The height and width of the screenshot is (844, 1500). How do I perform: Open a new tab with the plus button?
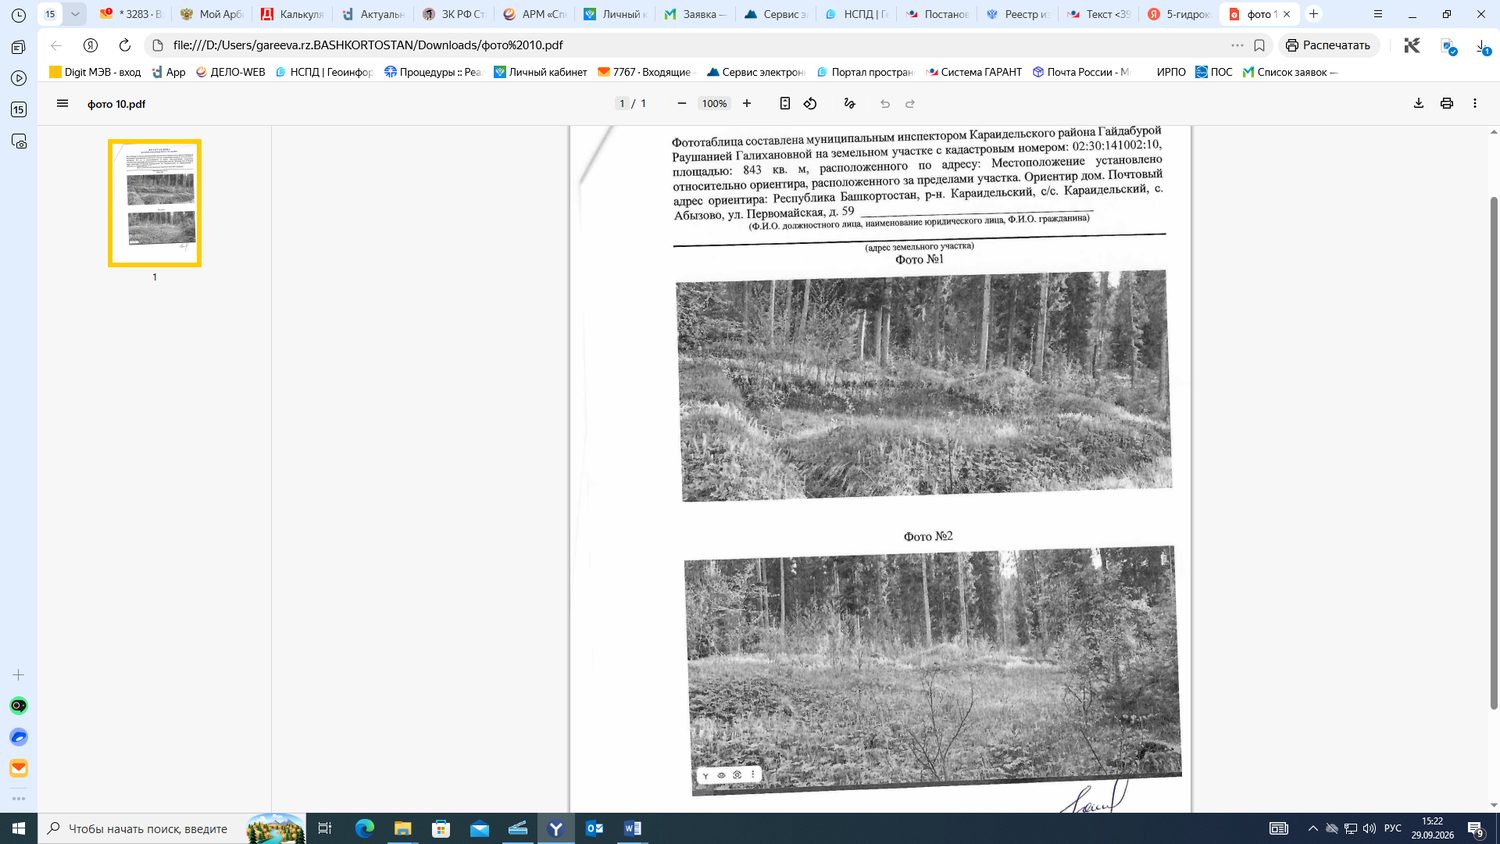[x=1314, y=14]
